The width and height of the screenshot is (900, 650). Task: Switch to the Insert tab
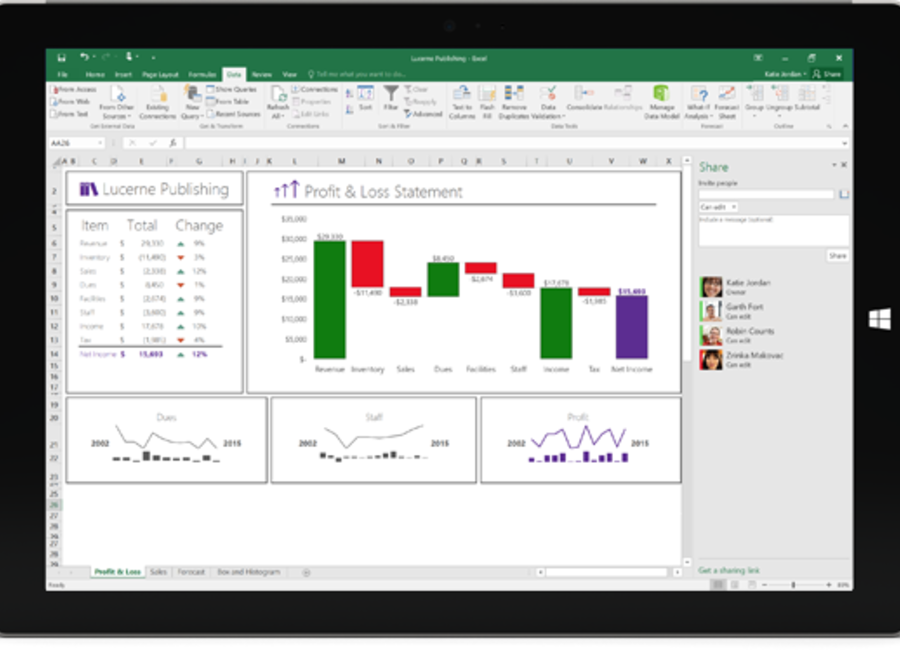123,75
